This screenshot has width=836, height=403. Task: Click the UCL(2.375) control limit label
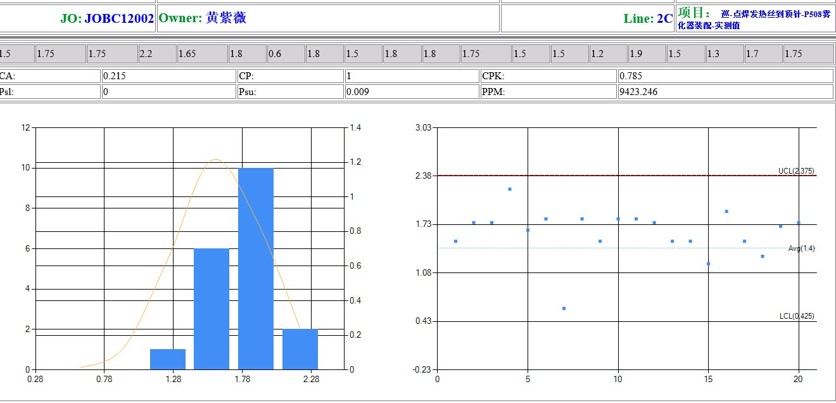click(795, 171)
